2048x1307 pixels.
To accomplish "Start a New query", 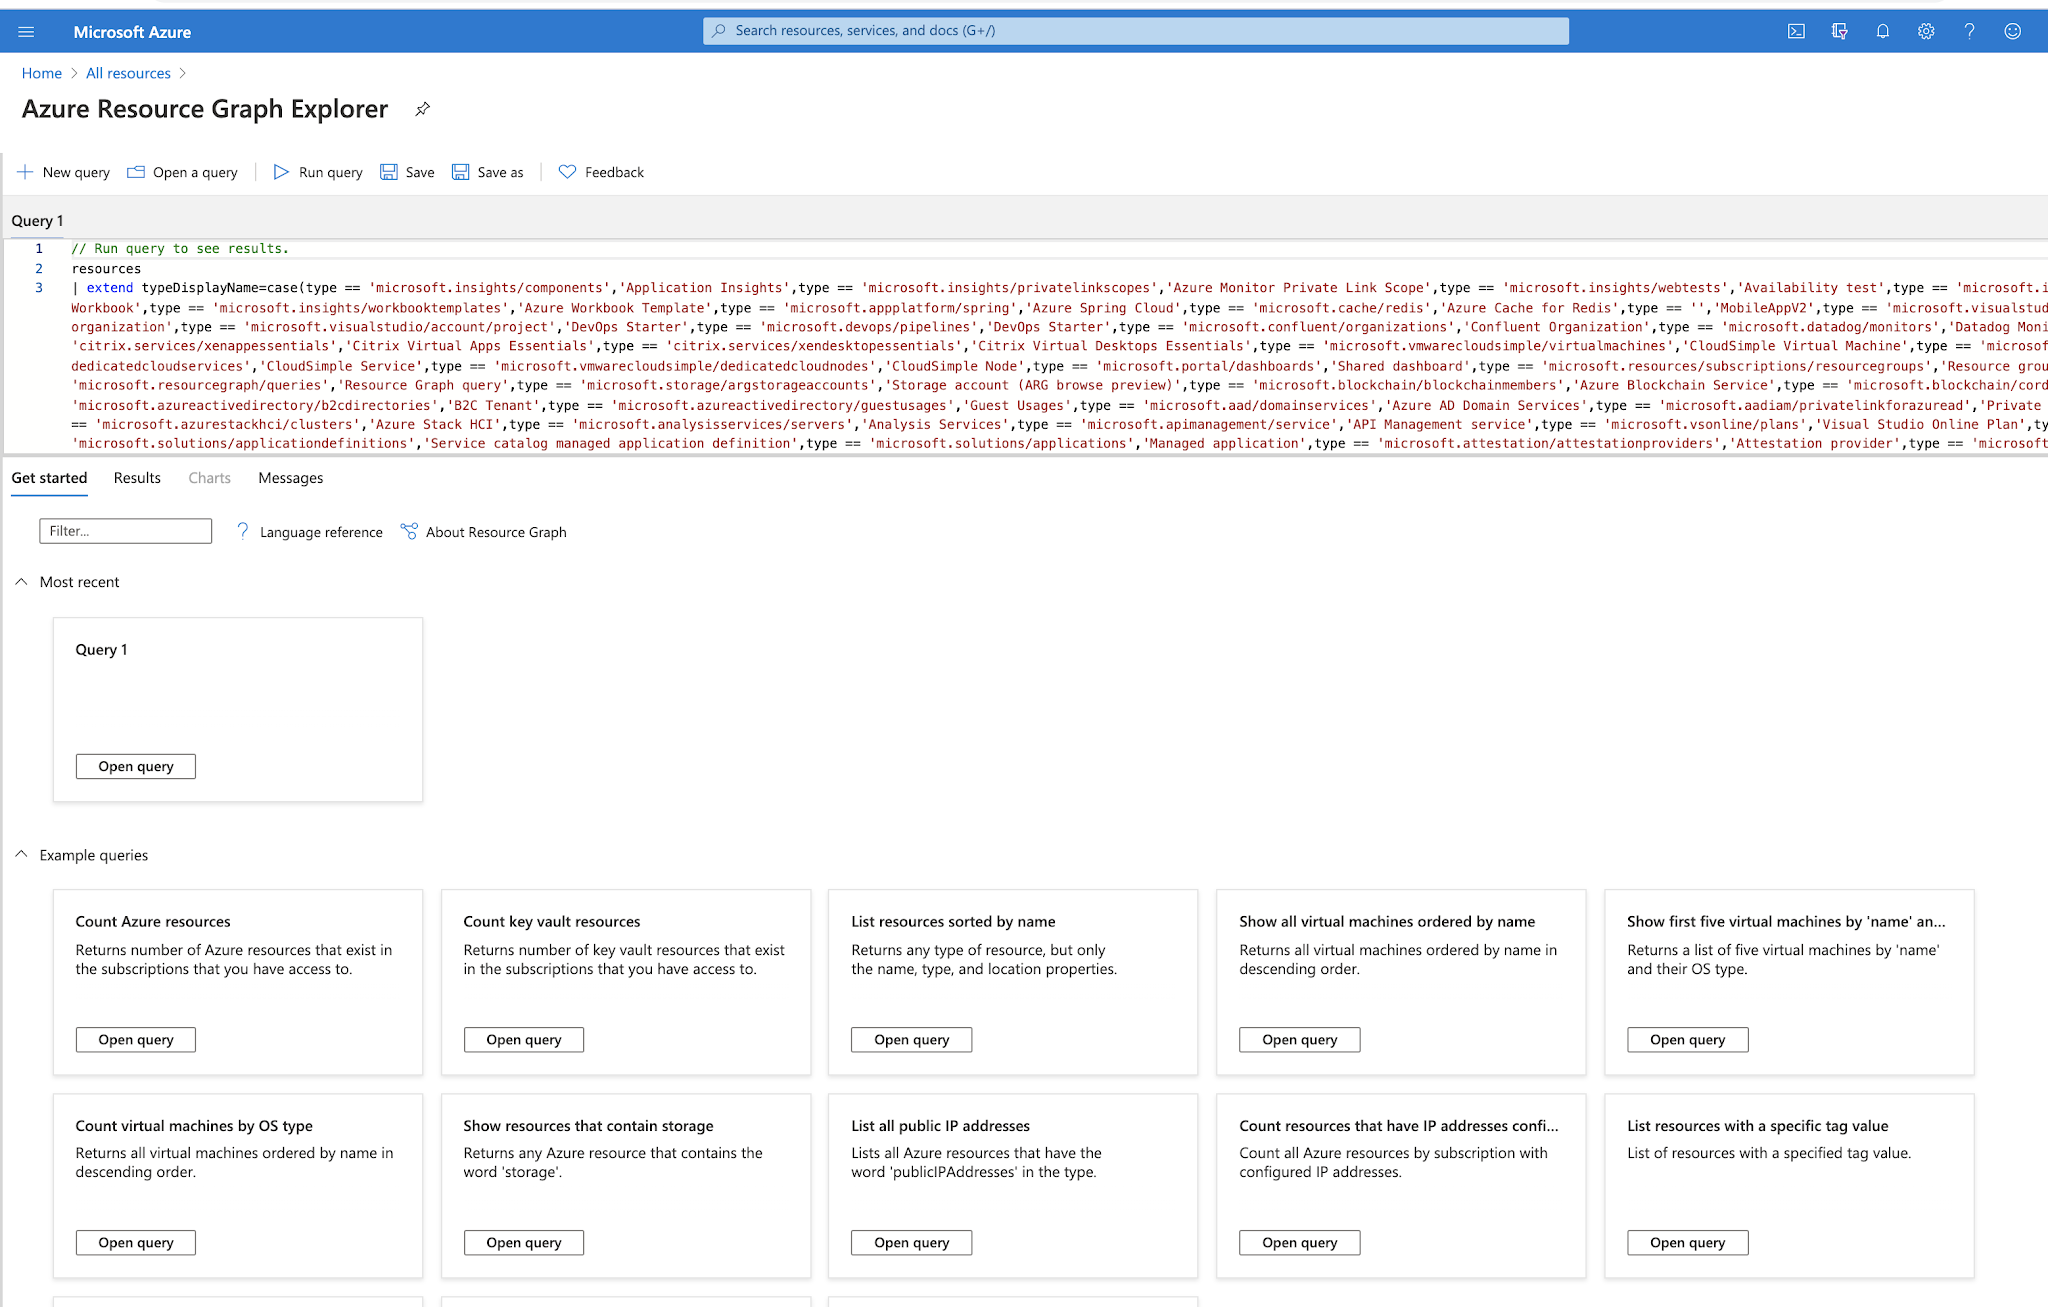I will coord(64,172).
